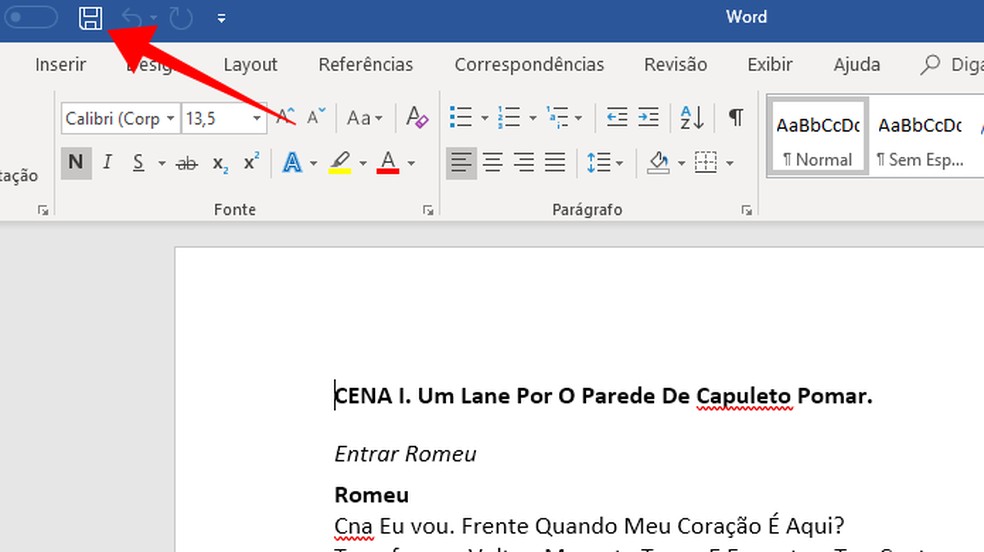Toggle Bold formatting off
984x552 pixels.
(x=76, y=162)
